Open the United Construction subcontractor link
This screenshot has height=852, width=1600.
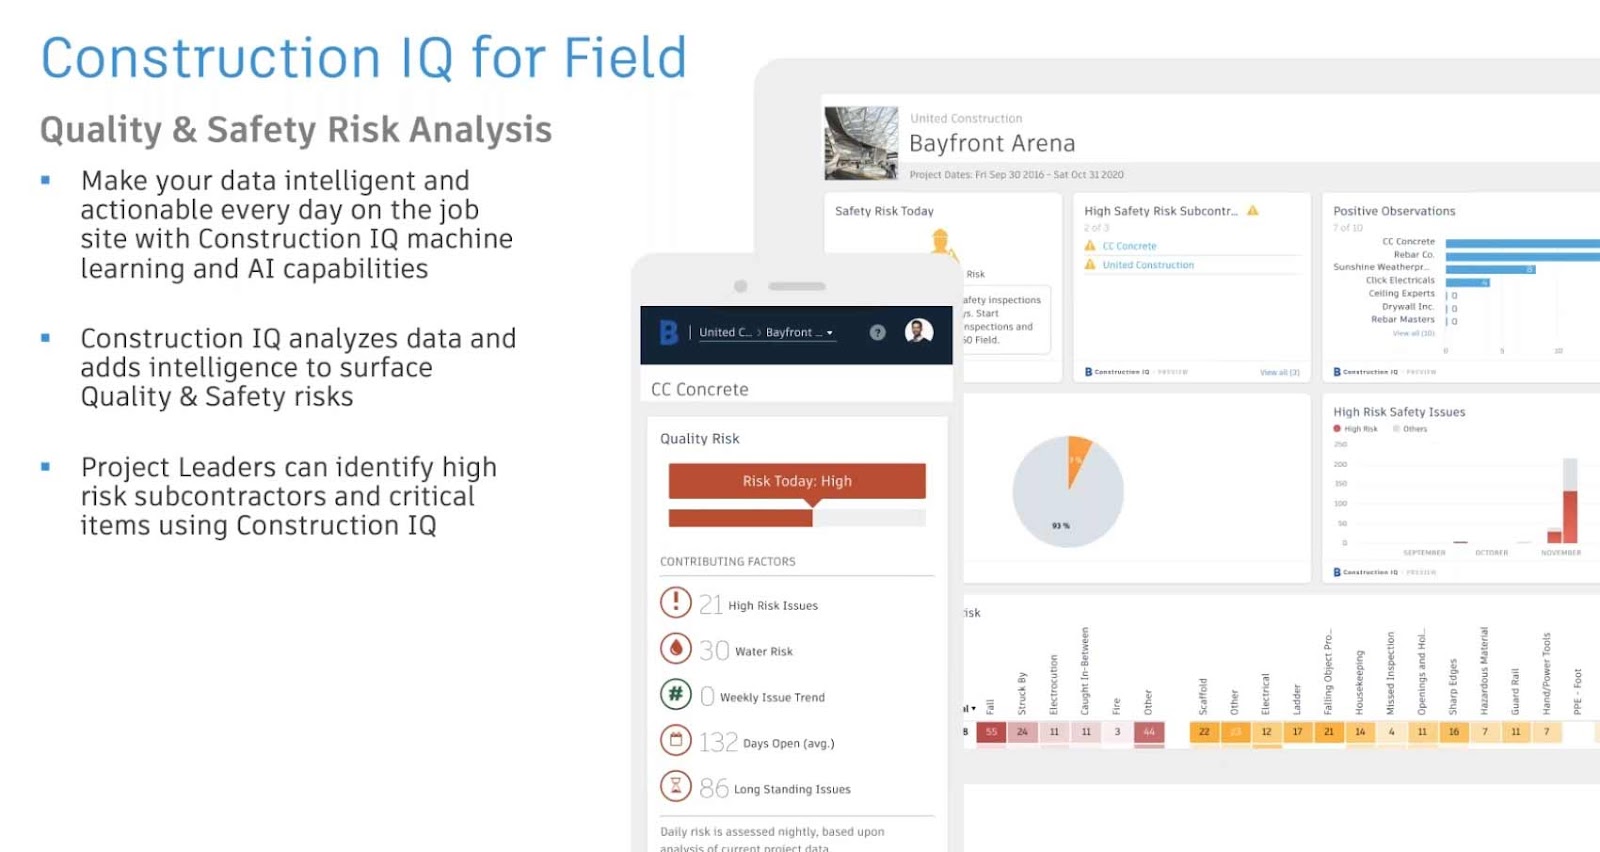point(1148,265)
